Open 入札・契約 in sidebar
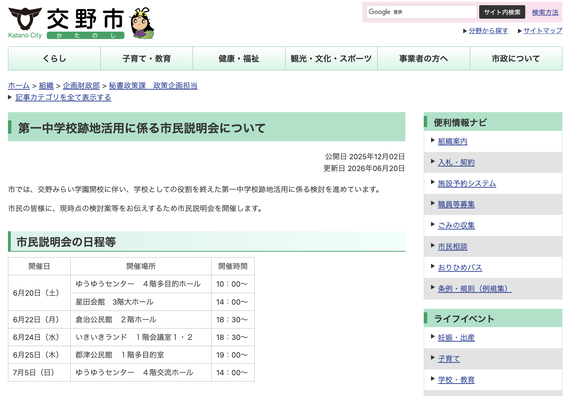580x396 pixels. pyautogui.click(x=456, y=163)
